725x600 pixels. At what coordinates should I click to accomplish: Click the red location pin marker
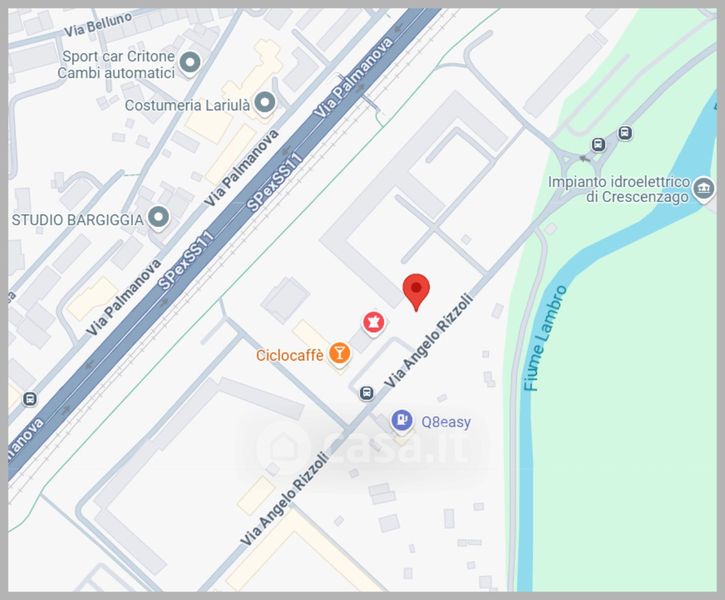point(416,292)
